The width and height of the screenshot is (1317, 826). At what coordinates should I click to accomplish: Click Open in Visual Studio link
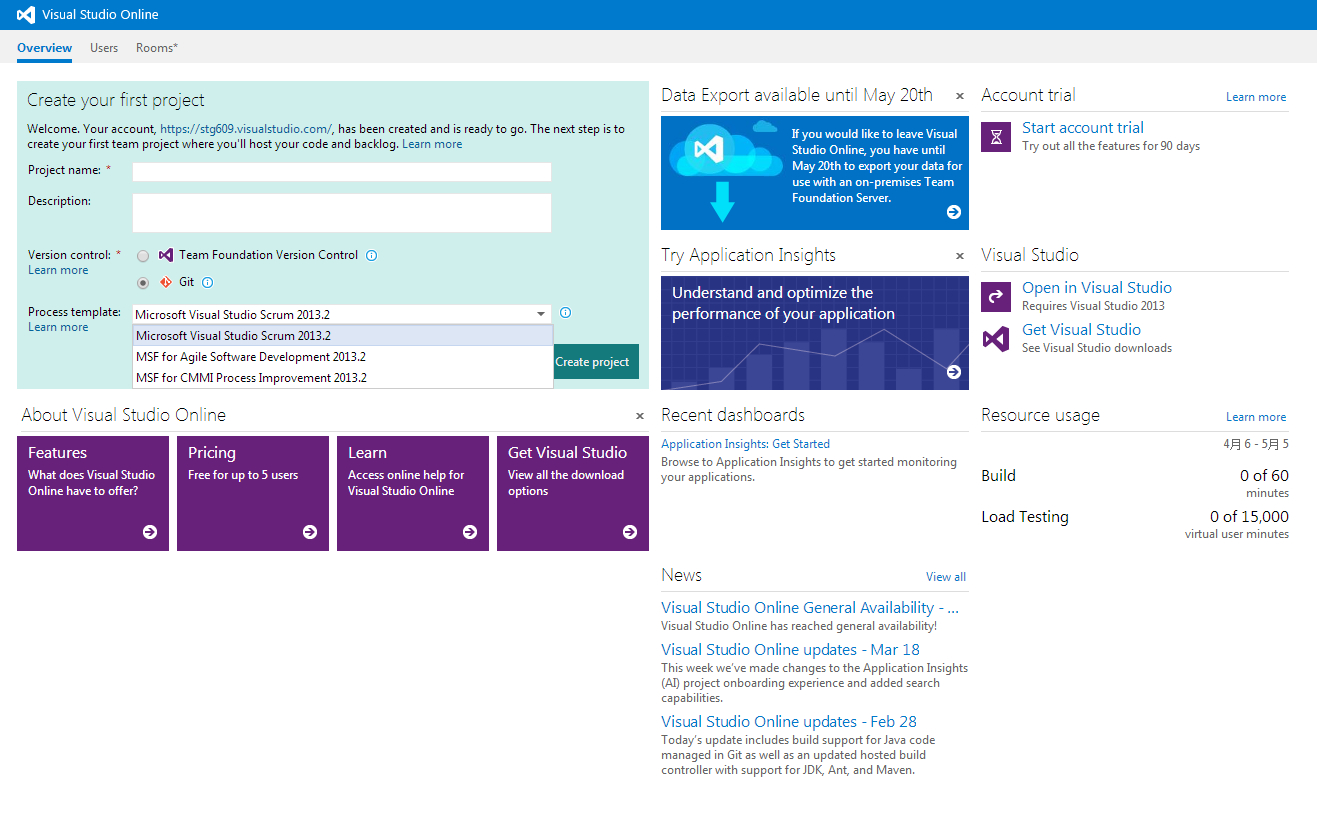coord(1097,288)
